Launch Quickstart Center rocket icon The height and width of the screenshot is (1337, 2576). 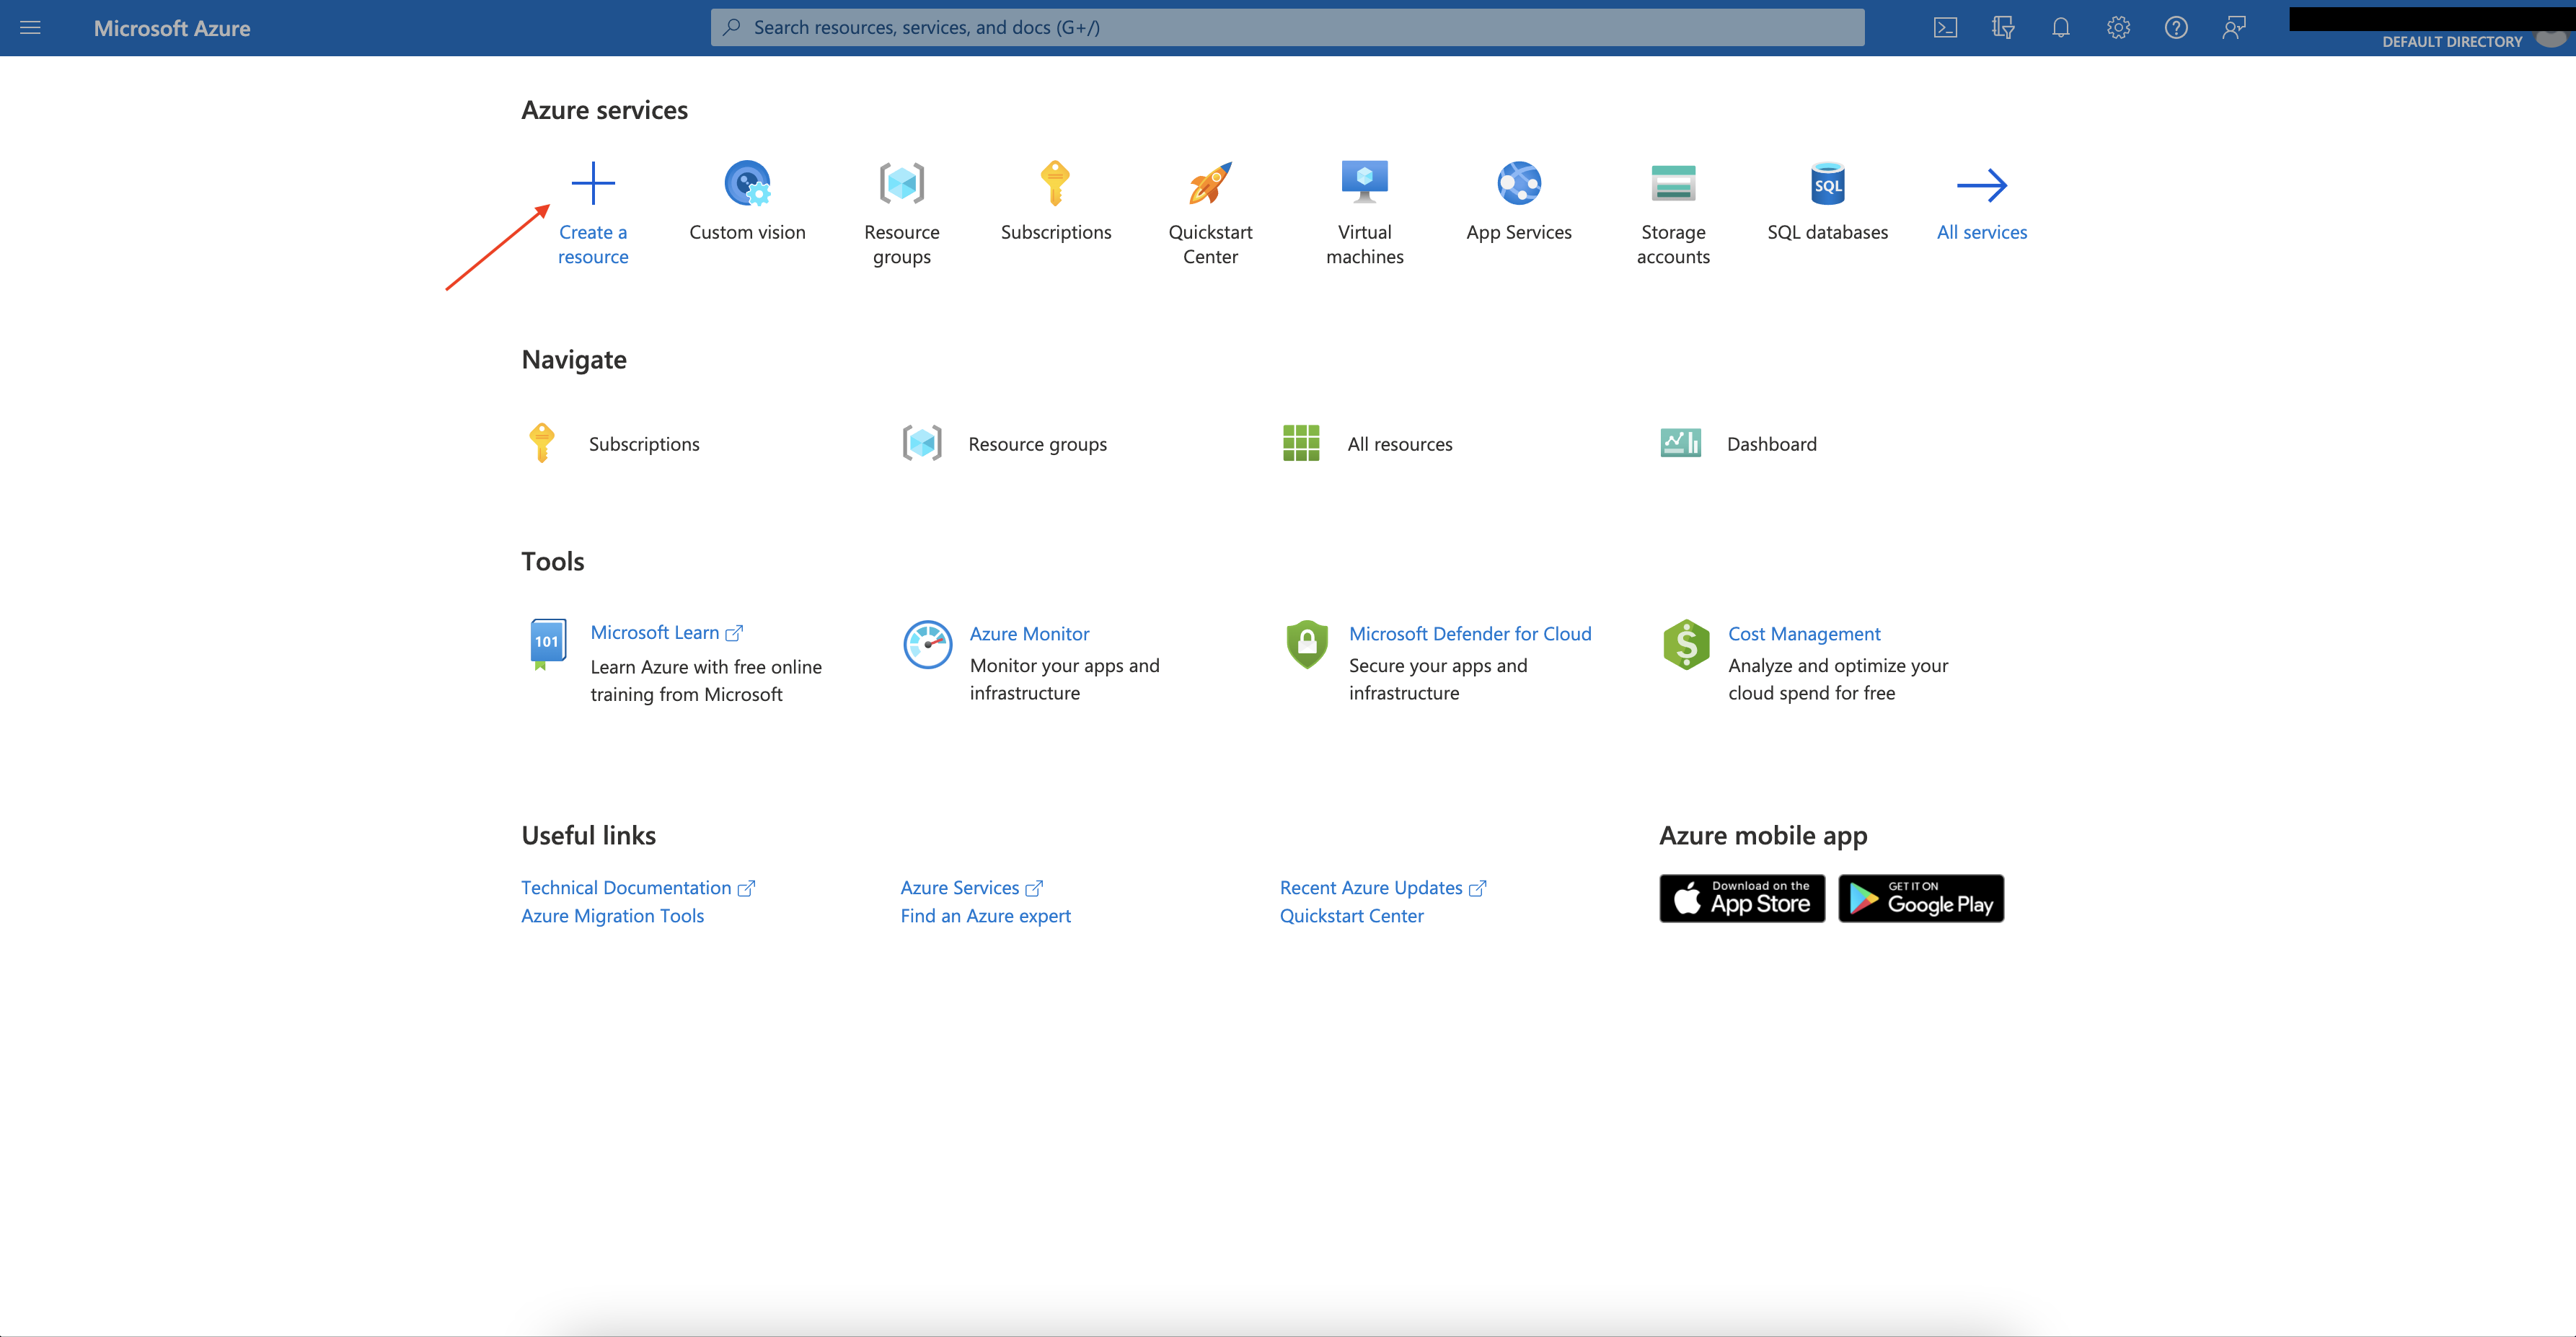pos(1210,183)
